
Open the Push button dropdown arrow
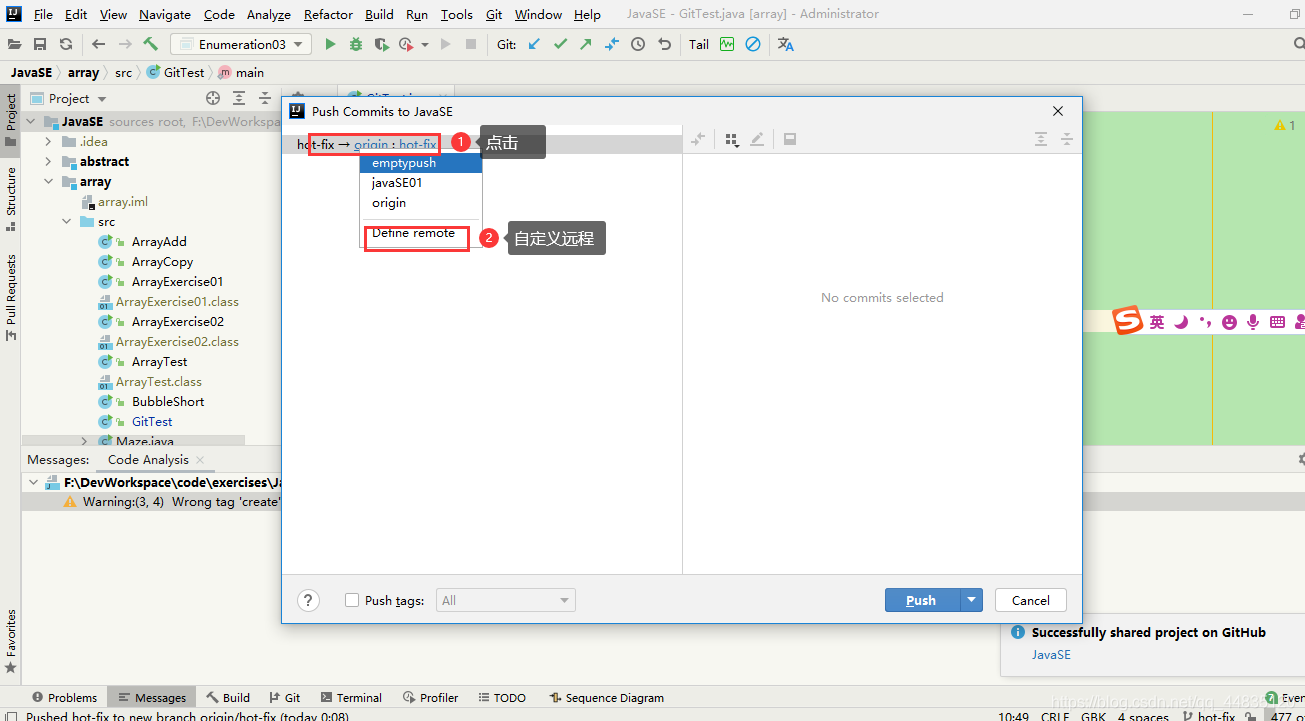point(971,600)
